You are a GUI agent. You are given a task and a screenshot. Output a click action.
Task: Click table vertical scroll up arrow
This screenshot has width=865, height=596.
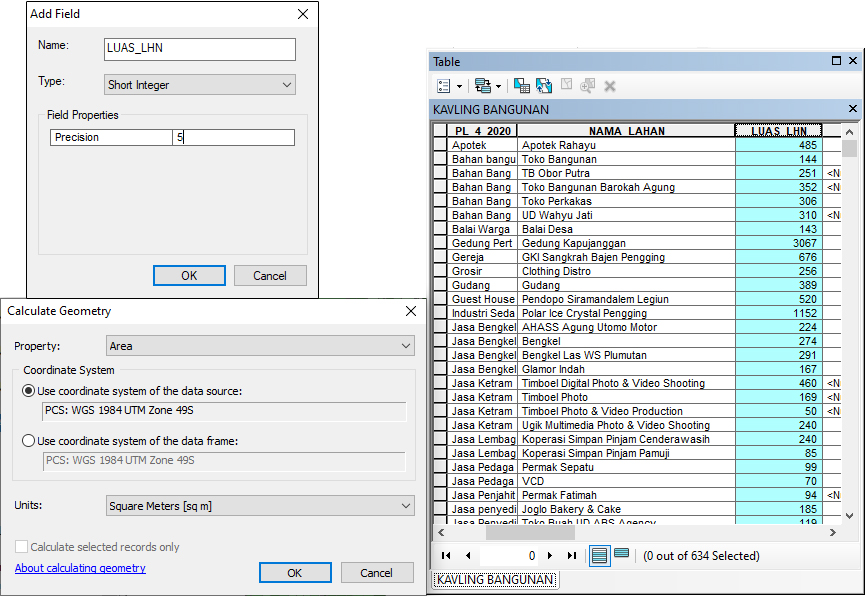(850, 132)
